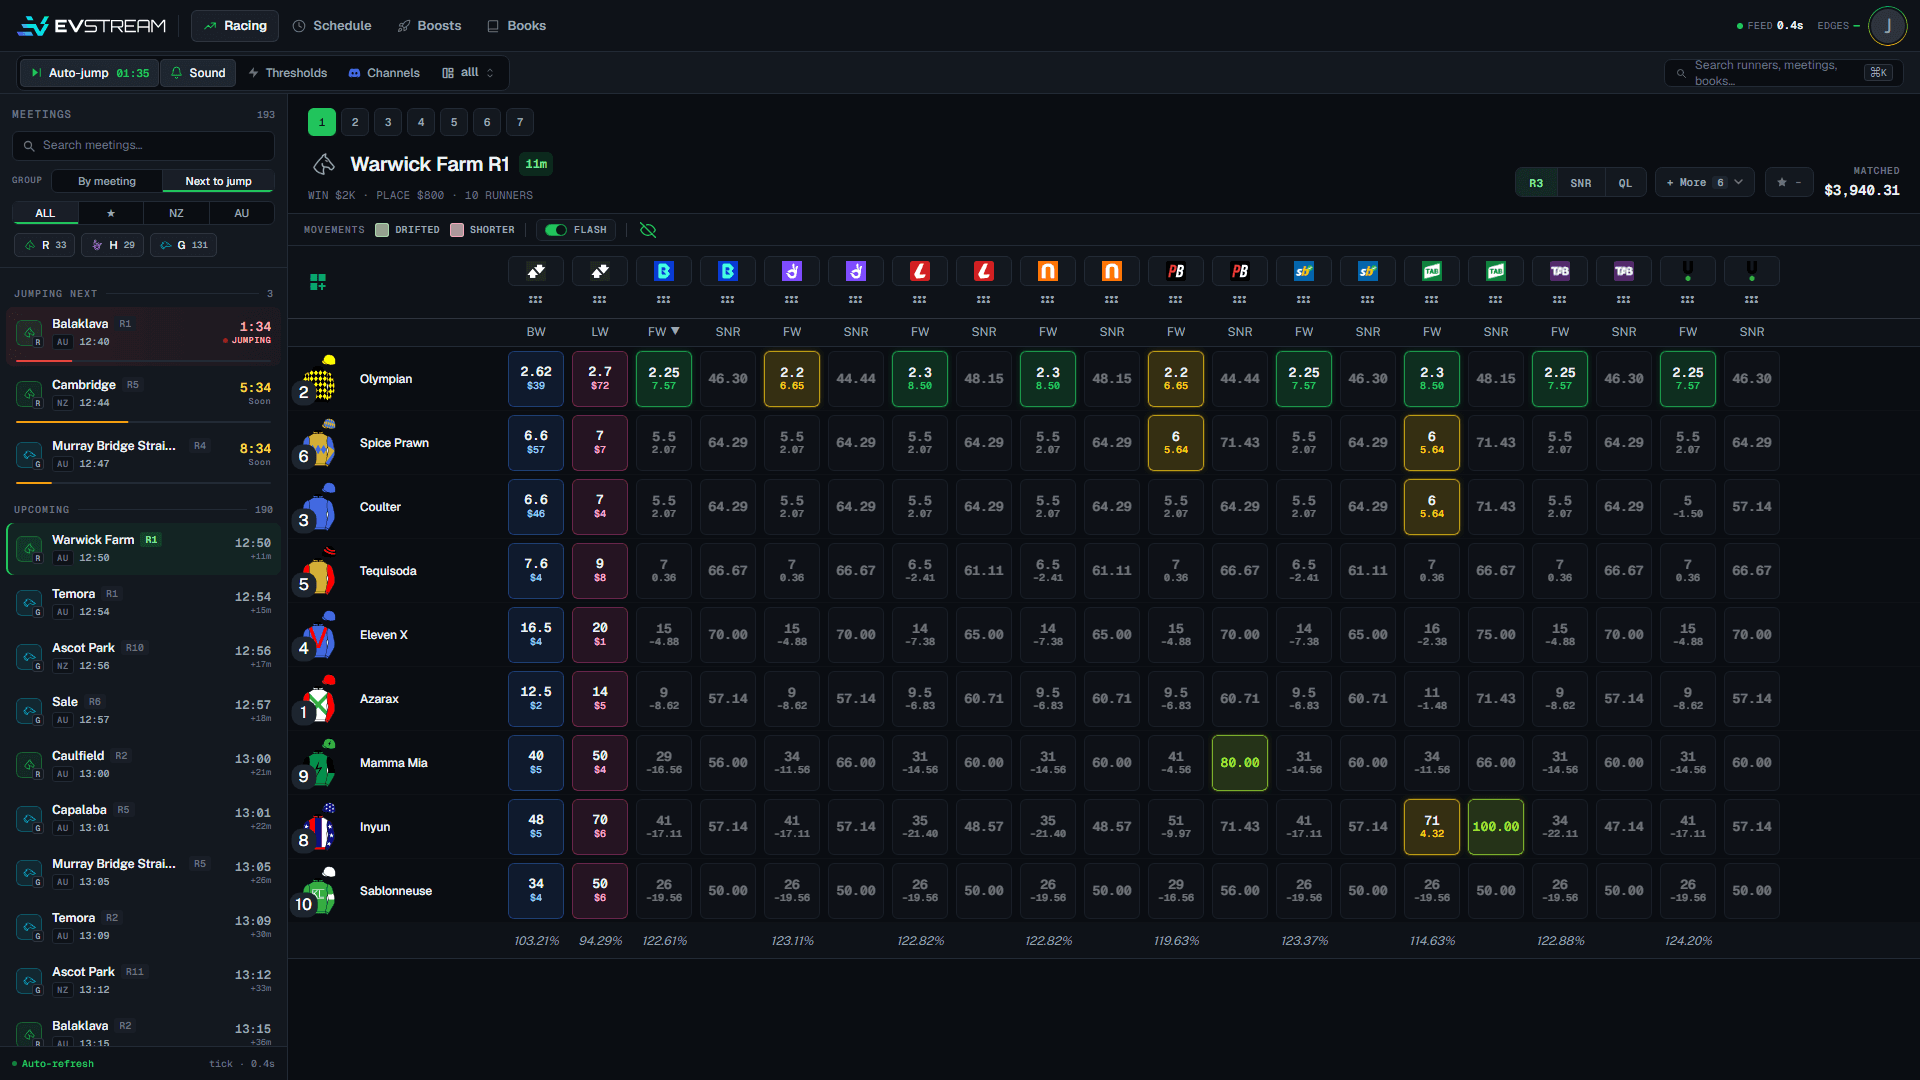Toggle Auto-jump 01:35

tap(90, 73)
